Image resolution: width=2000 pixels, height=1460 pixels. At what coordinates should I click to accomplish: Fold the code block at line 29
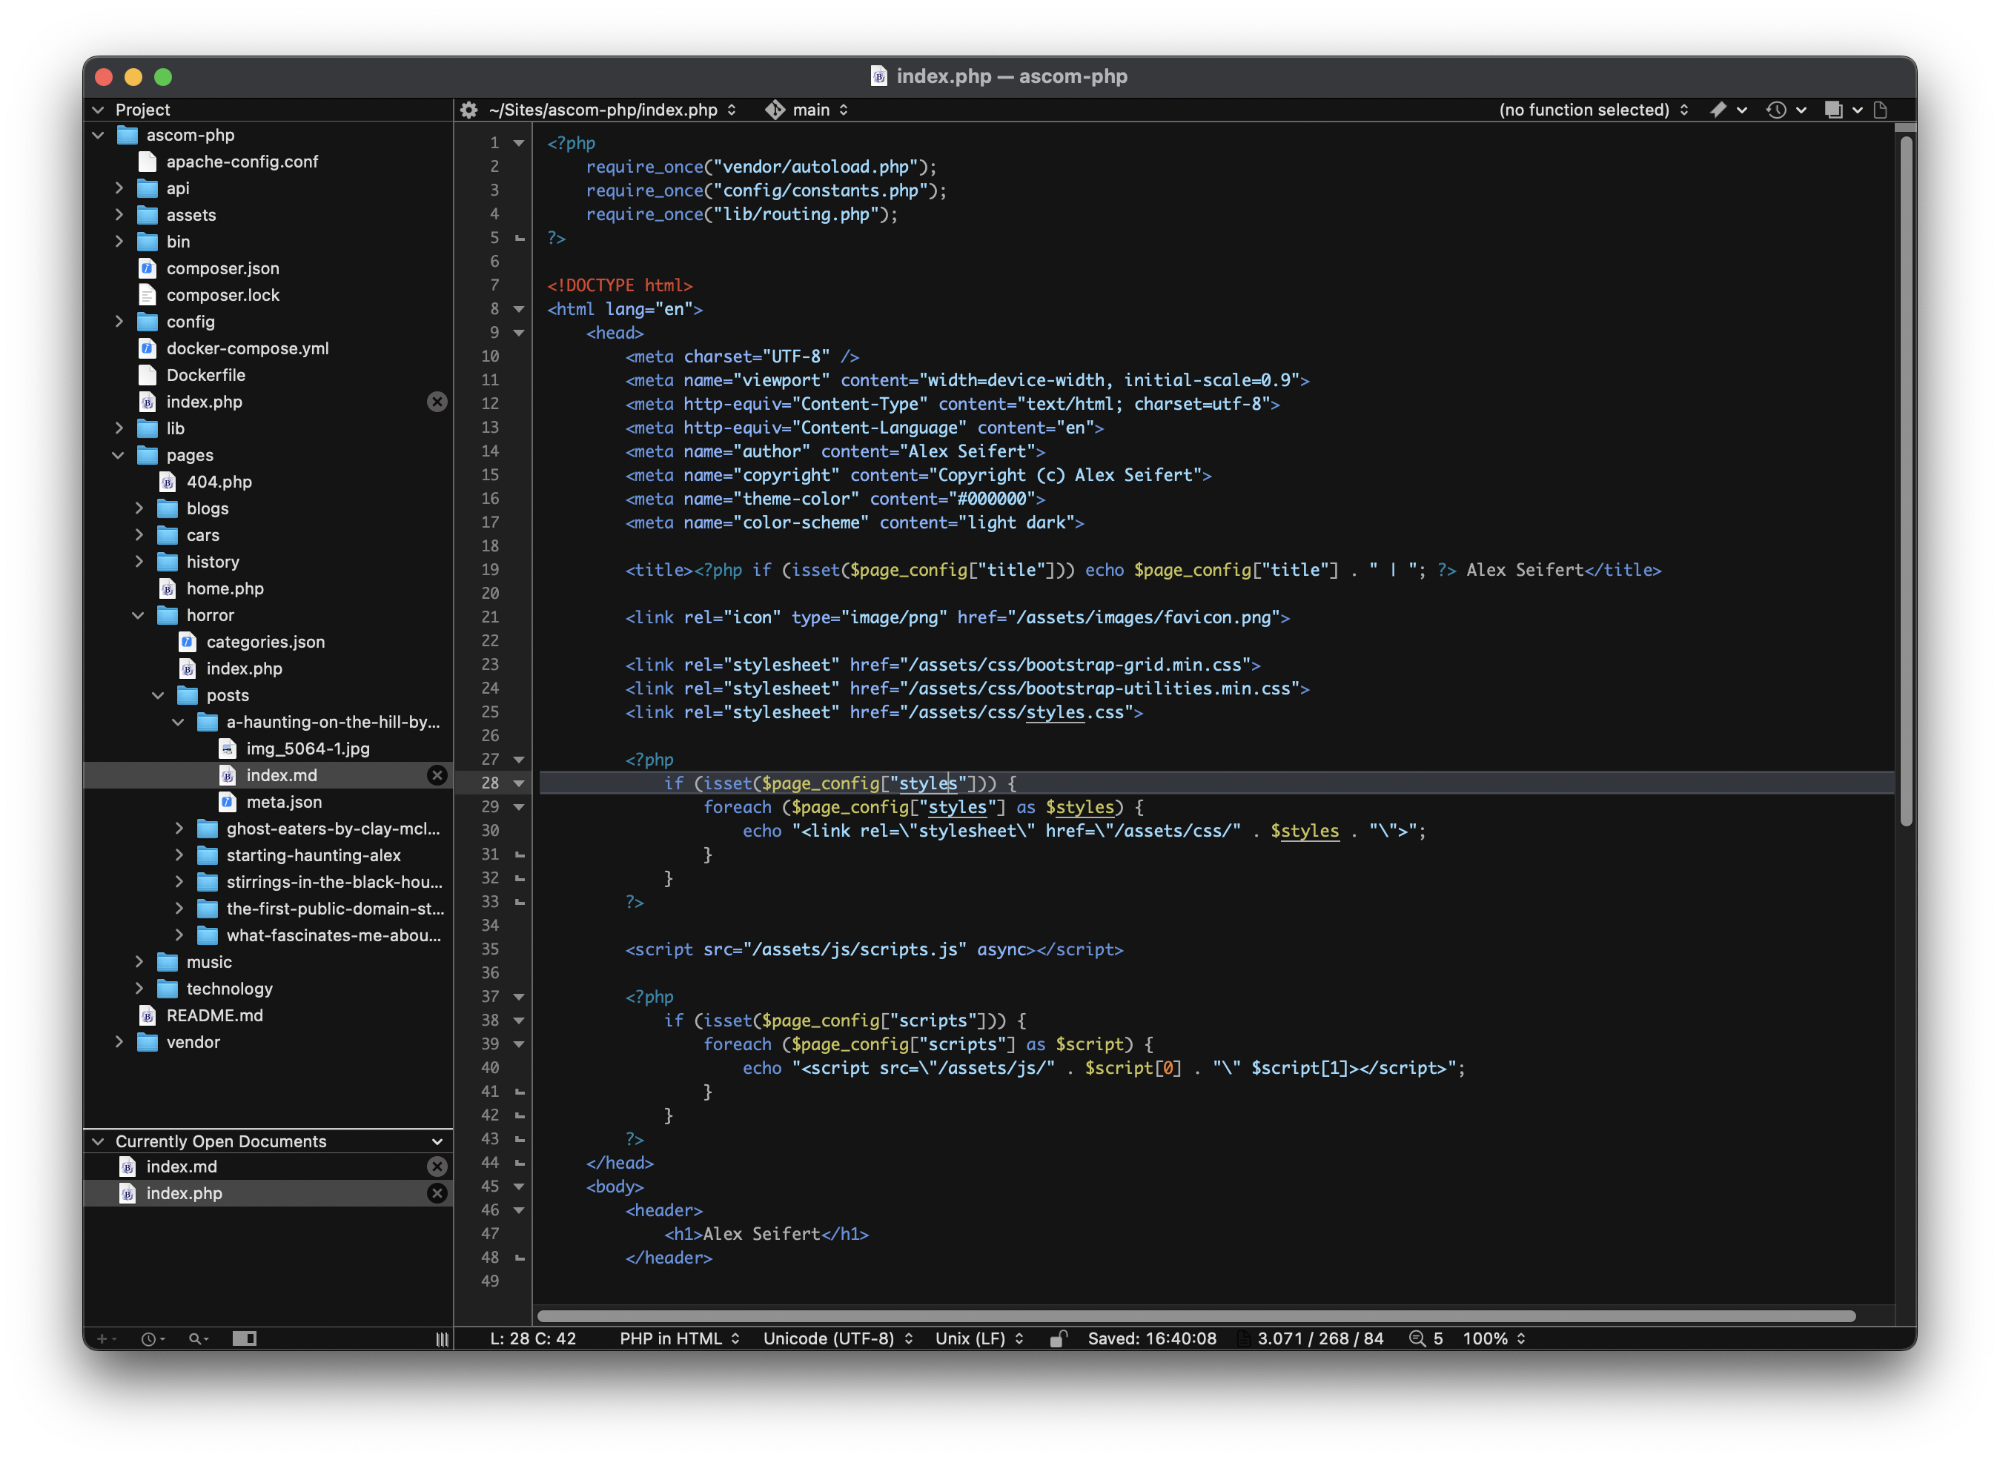pyautogui.click(x=519, y=807)
